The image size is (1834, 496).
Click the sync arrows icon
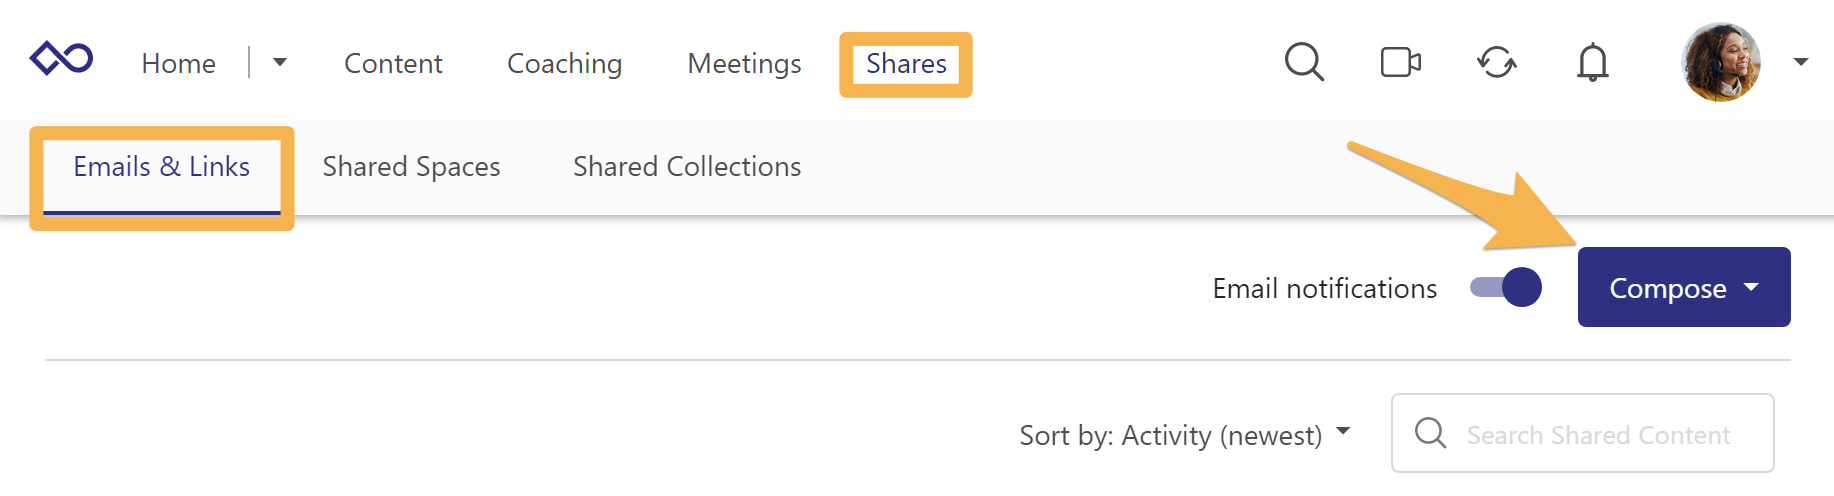tap(1496, 63)
